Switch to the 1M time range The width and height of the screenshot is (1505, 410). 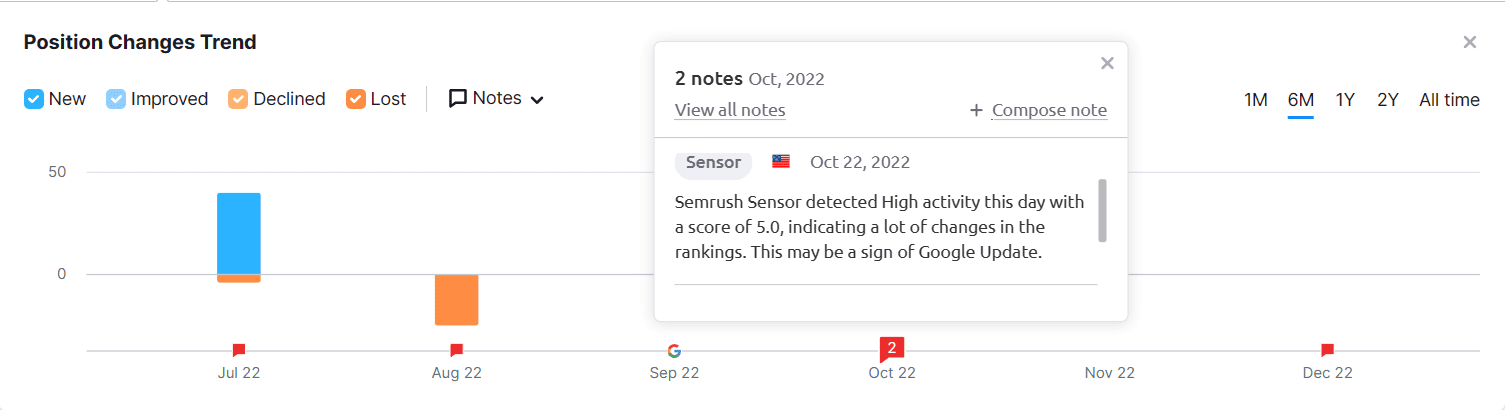click(1256, 100)
